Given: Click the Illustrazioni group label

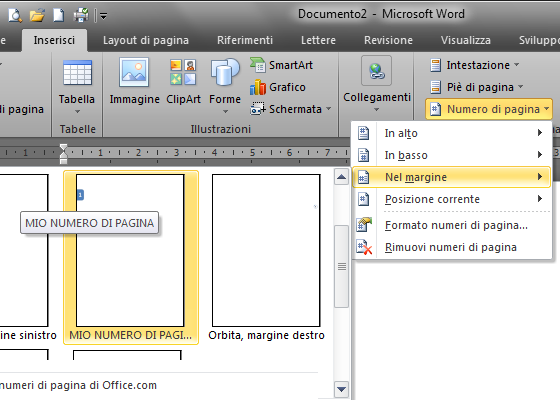Looking at the screenshot, I should [x=221, y=129].
